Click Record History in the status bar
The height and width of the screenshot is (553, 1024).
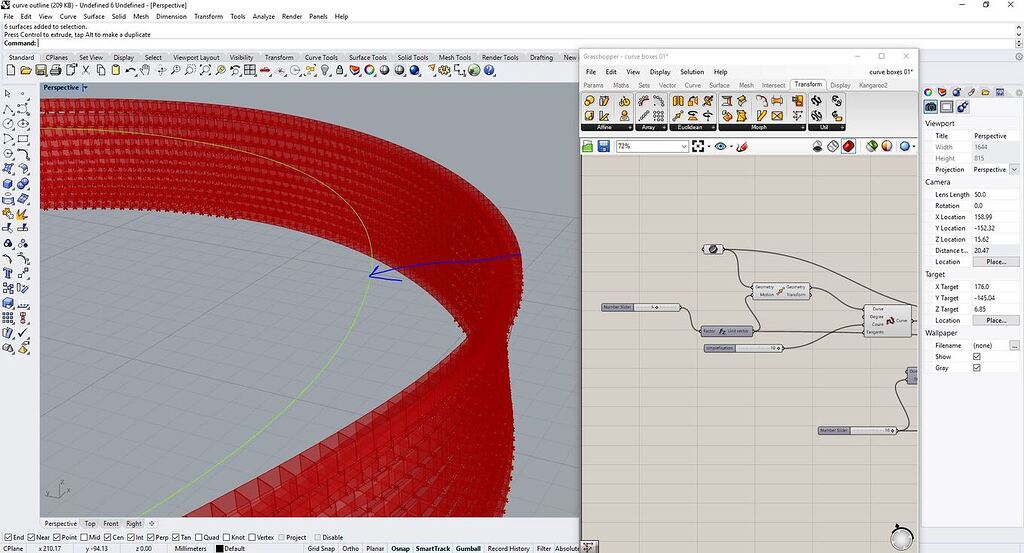pos(508,548)
